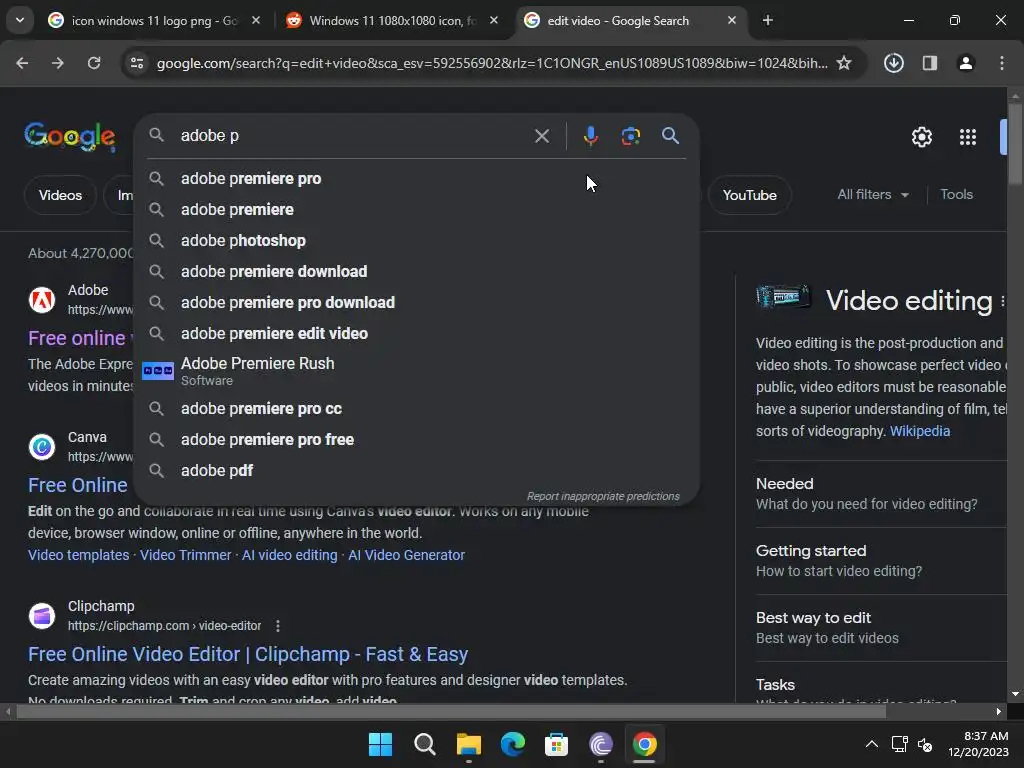Choose suggestion 'adobe premiere edit video'

[416, 334]
